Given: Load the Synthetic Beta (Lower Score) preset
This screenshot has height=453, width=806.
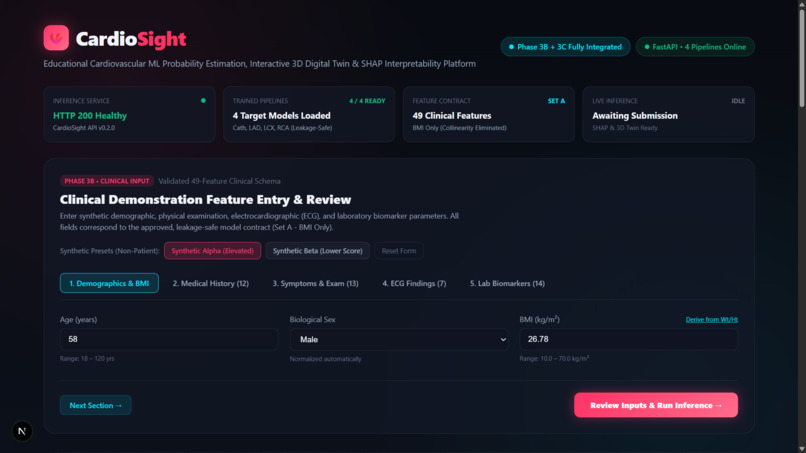Looking at the screenshot, I should pos(318,251).
